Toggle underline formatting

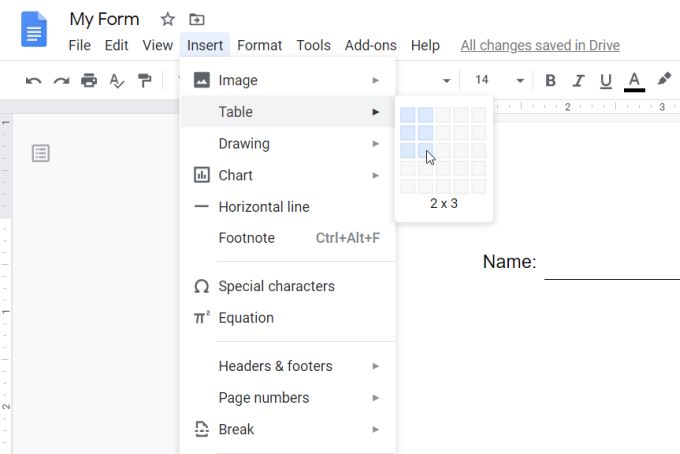[606, 80]
